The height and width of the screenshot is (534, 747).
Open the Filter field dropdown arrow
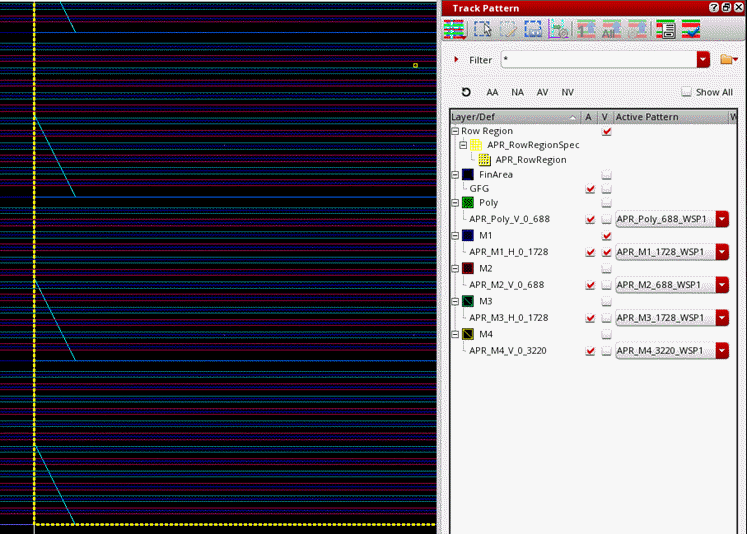coord(703,60)
